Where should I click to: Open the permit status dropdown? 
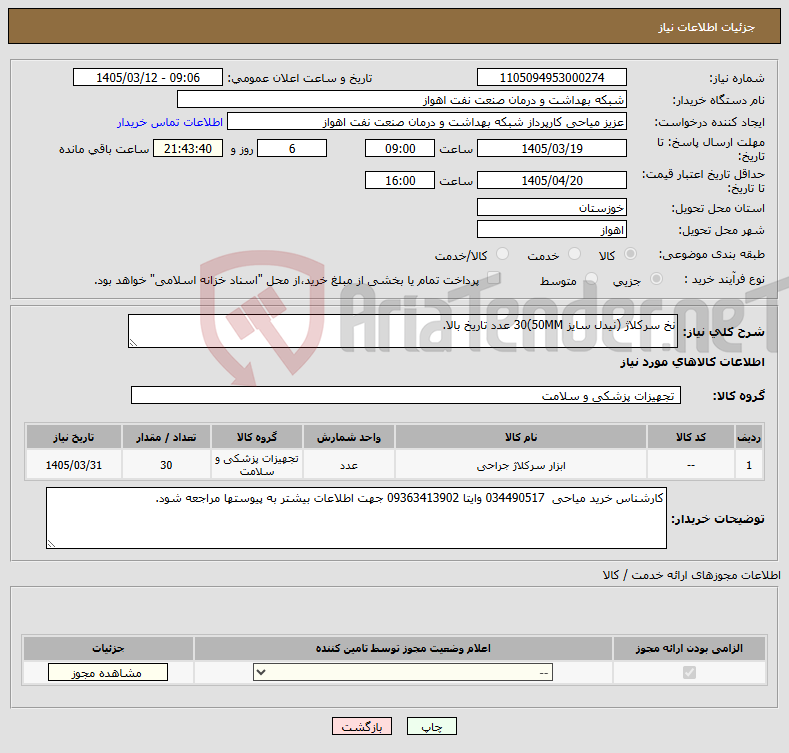pos(403,672)
